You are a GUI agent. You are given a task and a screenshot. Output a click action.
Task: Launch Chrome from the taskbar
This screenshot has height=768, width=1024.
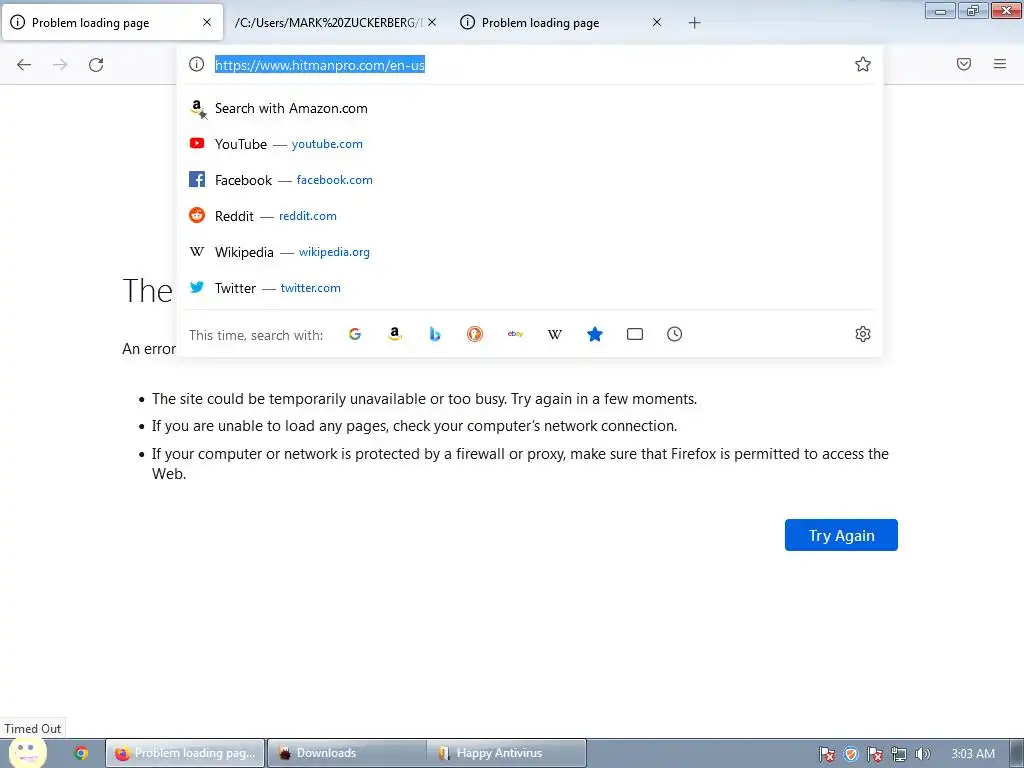coord(81,753)
